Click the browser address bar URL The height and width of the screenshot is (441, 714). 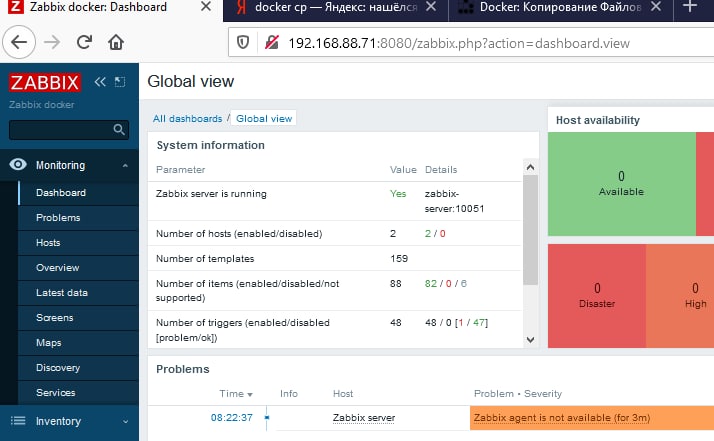pos(459,43)
